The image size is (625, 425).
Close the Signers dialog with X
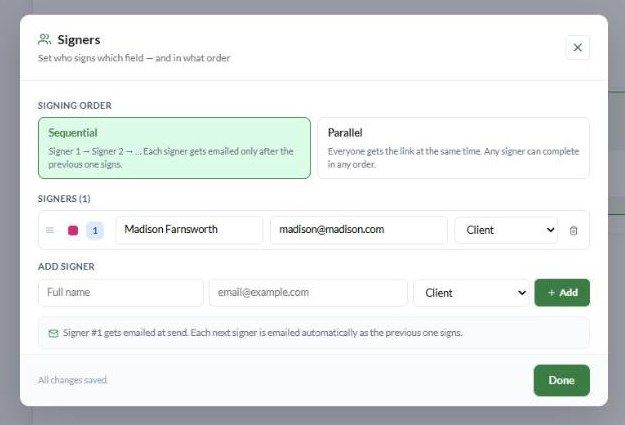click(x=577, y=47)
